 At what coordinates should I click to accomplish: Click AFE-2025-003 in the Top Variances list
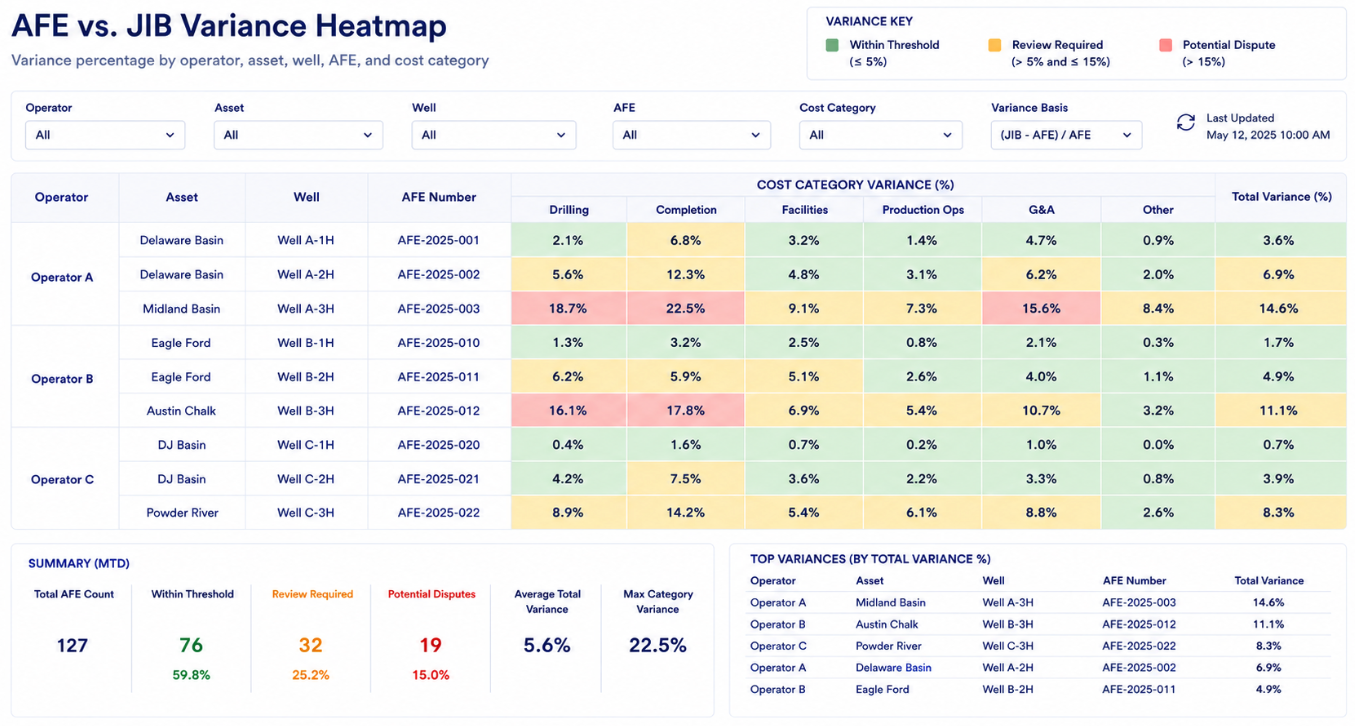click(1139, 603)
